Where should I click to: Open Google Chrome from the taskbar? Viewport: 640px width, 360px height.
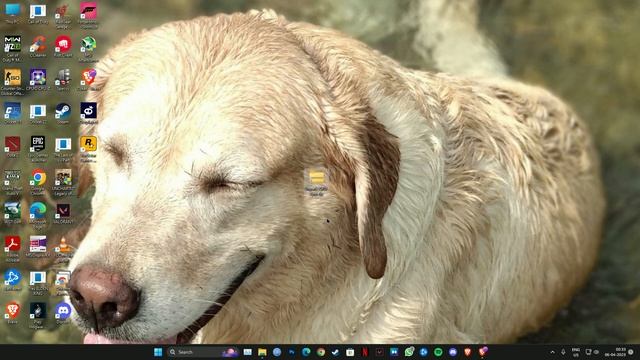click(x=321, y=352)
